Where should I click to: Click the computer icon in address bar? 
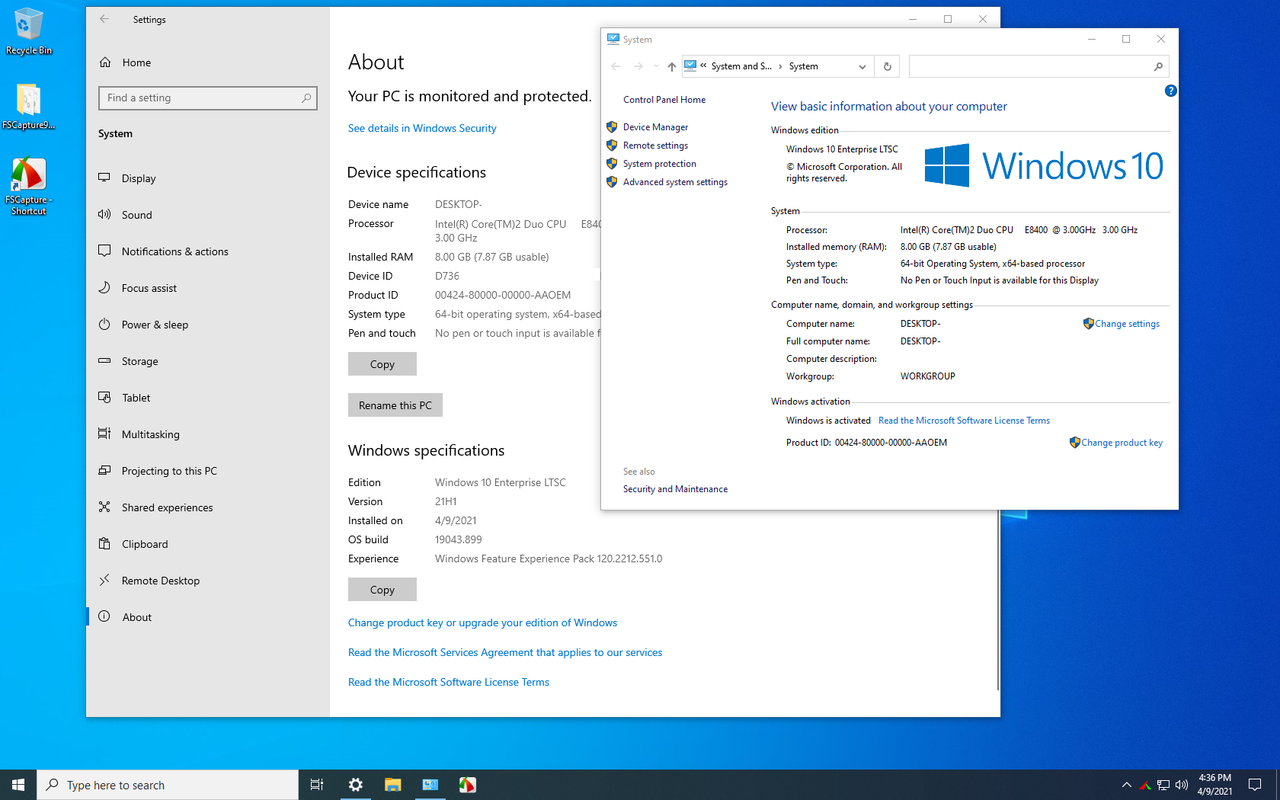pos(691,66)
